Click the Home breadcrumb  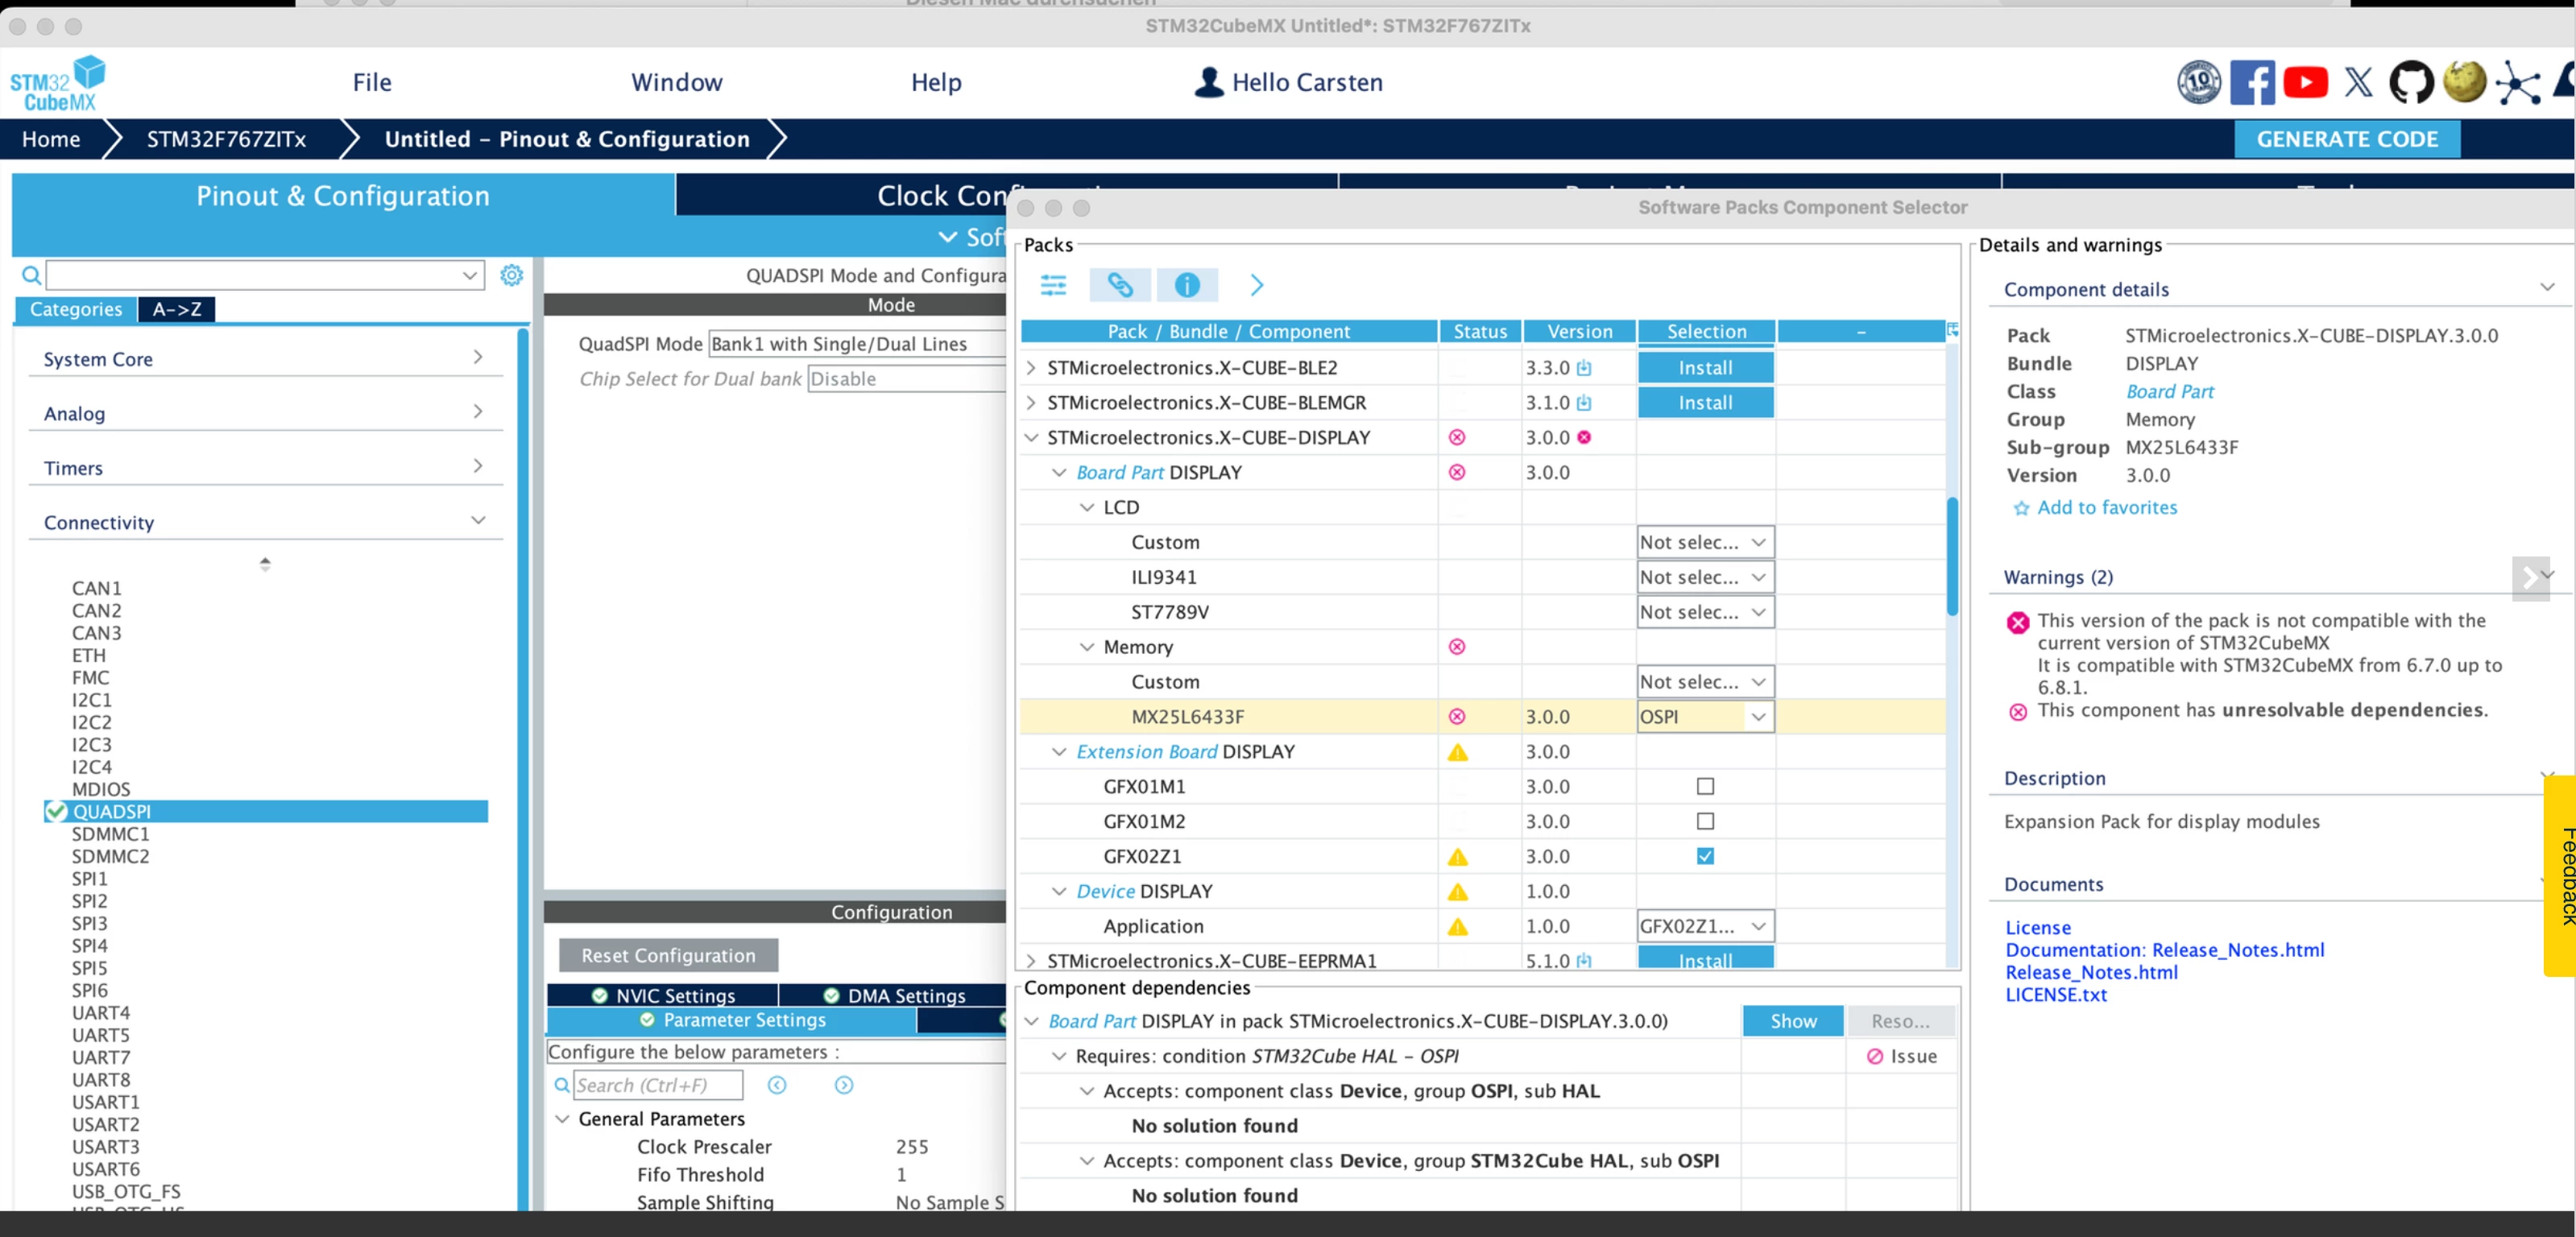pyautogui.click(x=51, y=140)
